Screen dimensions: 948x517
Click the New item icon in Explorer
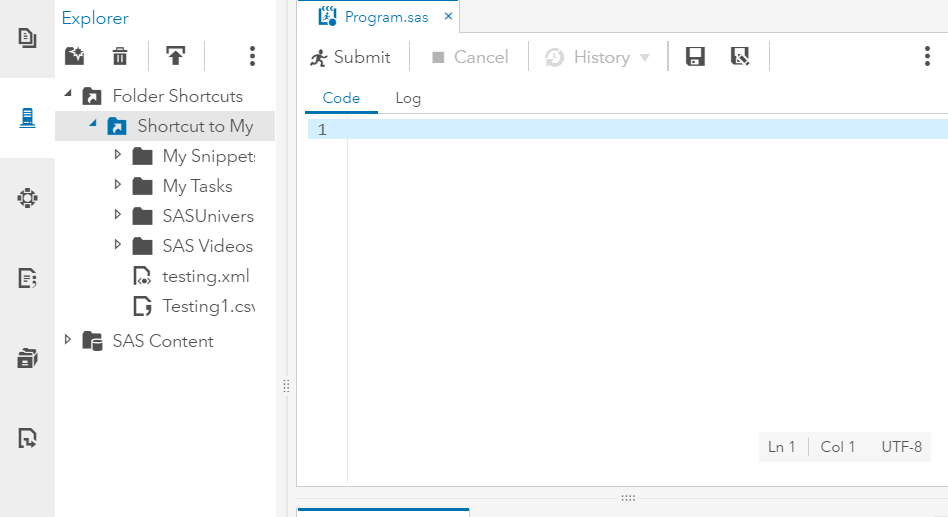click(75, 56)
